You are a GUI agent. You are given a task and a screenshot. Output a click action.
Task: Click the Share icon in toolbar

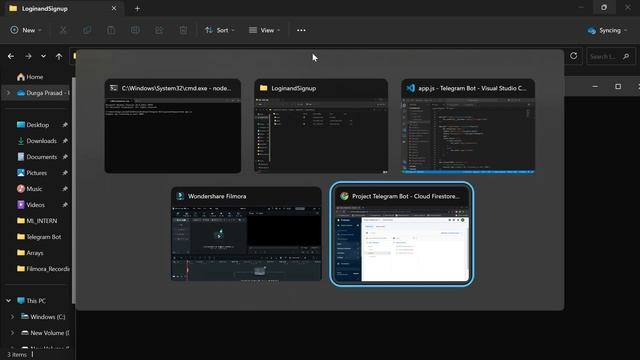tap(159, 30)
